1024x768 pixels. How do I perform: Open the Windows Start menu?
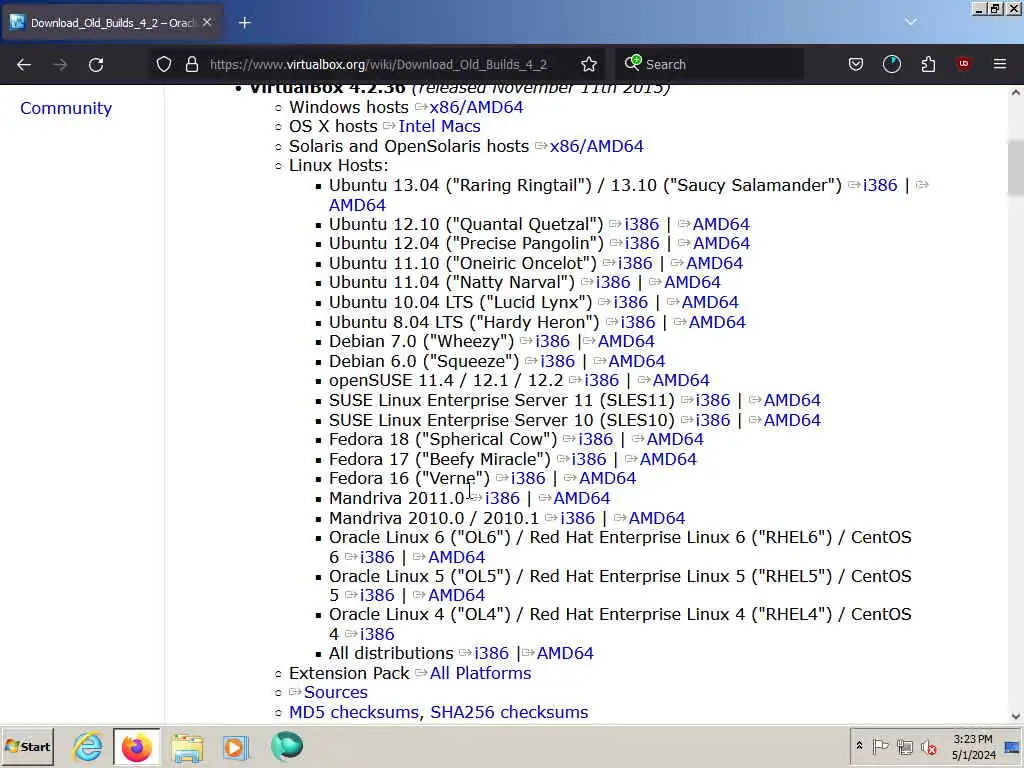pyautogui.click(x=27, y=746)
